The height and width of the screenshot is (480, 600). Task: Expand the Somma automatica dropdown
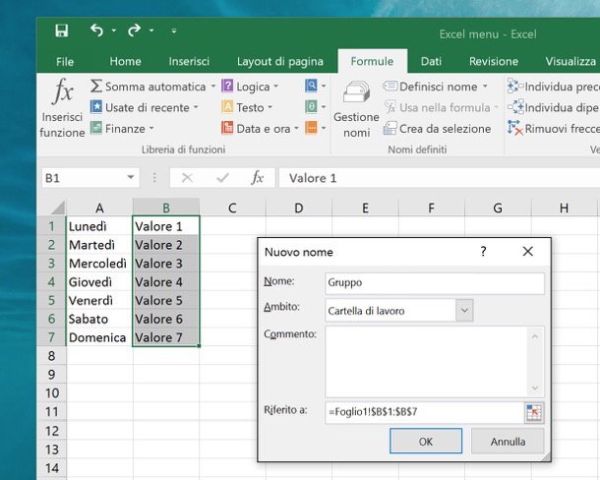214,87
